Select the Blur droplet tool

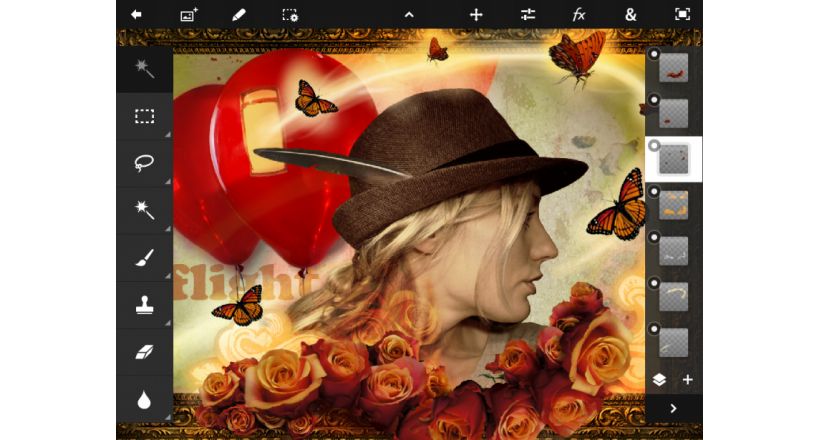click(144, 400)
